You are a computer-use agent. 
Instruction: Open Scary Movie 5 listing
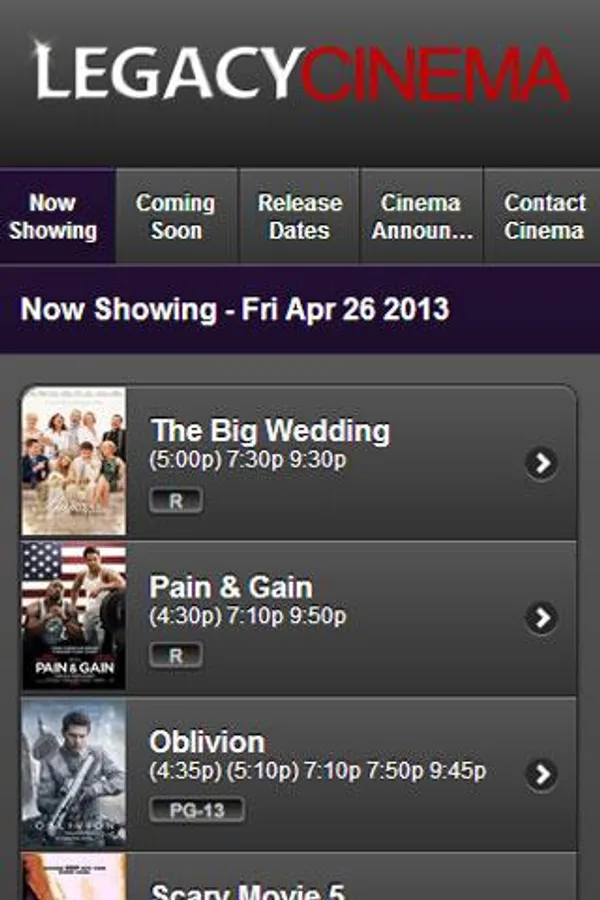(299, 876)
